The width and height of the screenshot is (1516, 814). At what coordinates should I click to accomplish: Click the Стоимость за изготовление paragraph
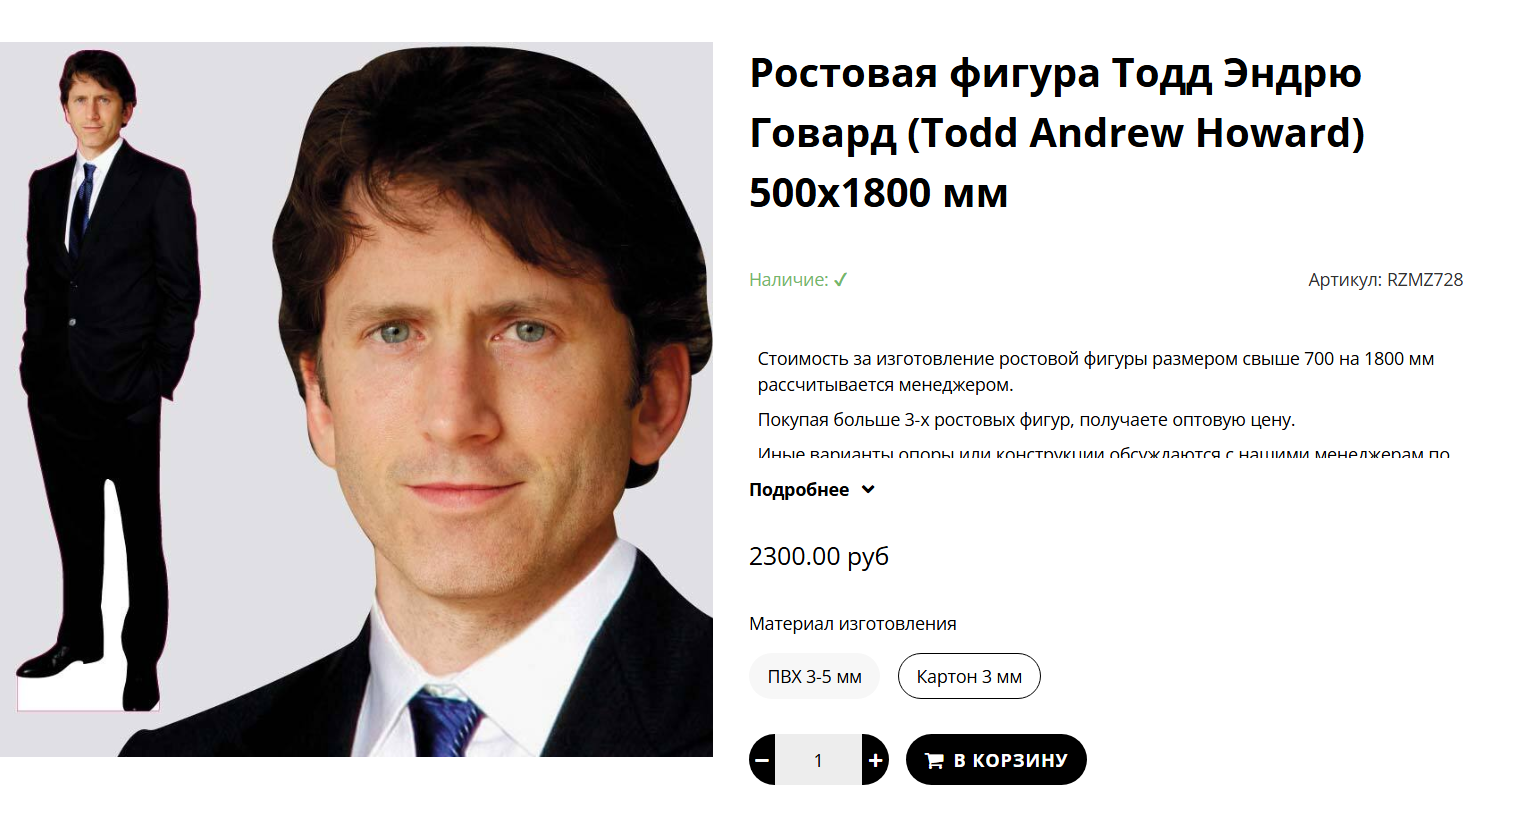1096,372
